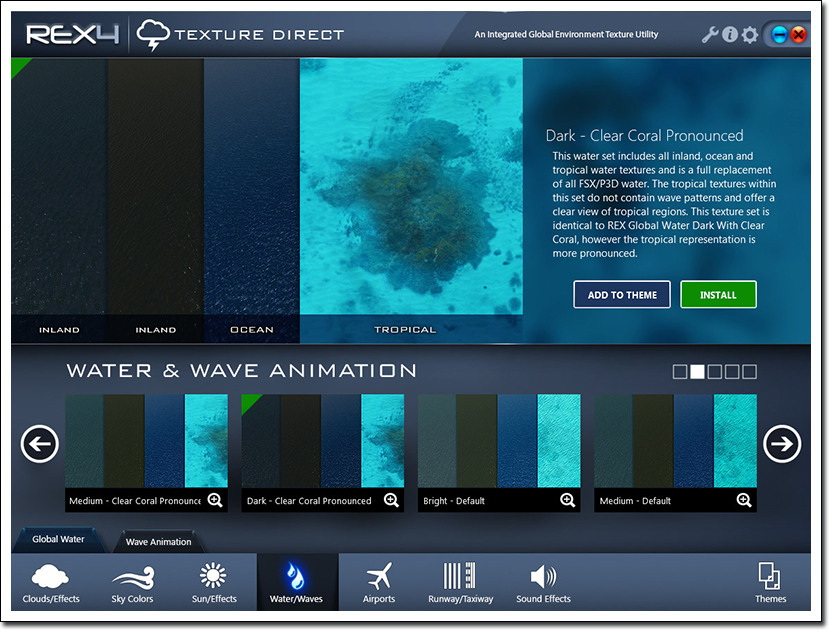Zoom into Bright - Default set
Screen dimensions: 832x632
567,500
